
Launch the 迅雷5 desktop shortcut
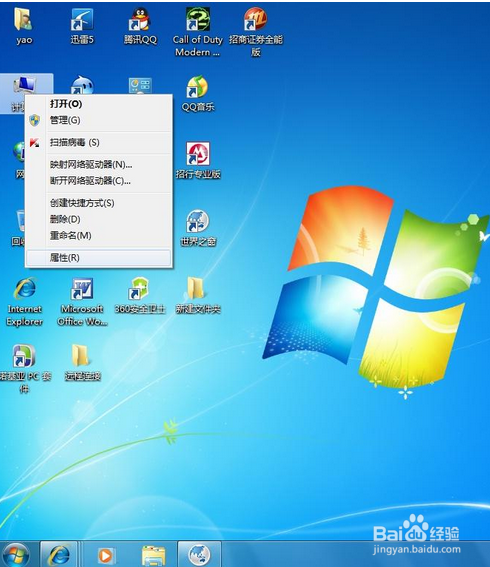coord(82,20)
